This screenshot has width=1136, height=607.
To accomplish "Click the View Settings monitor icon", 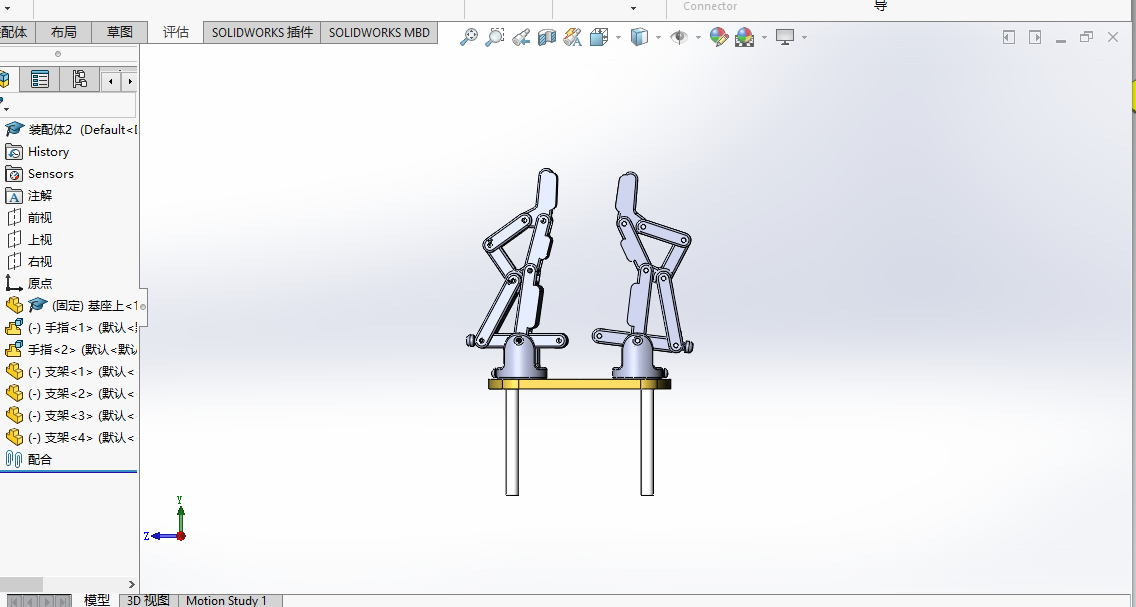I will (x=785, y=37).
